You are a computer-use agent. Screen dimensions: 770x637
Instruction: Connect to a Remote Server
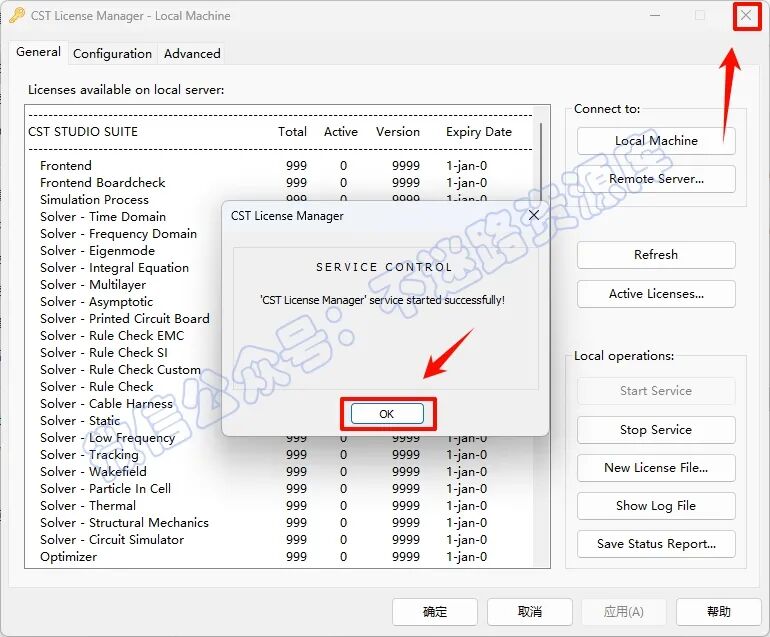656,179
